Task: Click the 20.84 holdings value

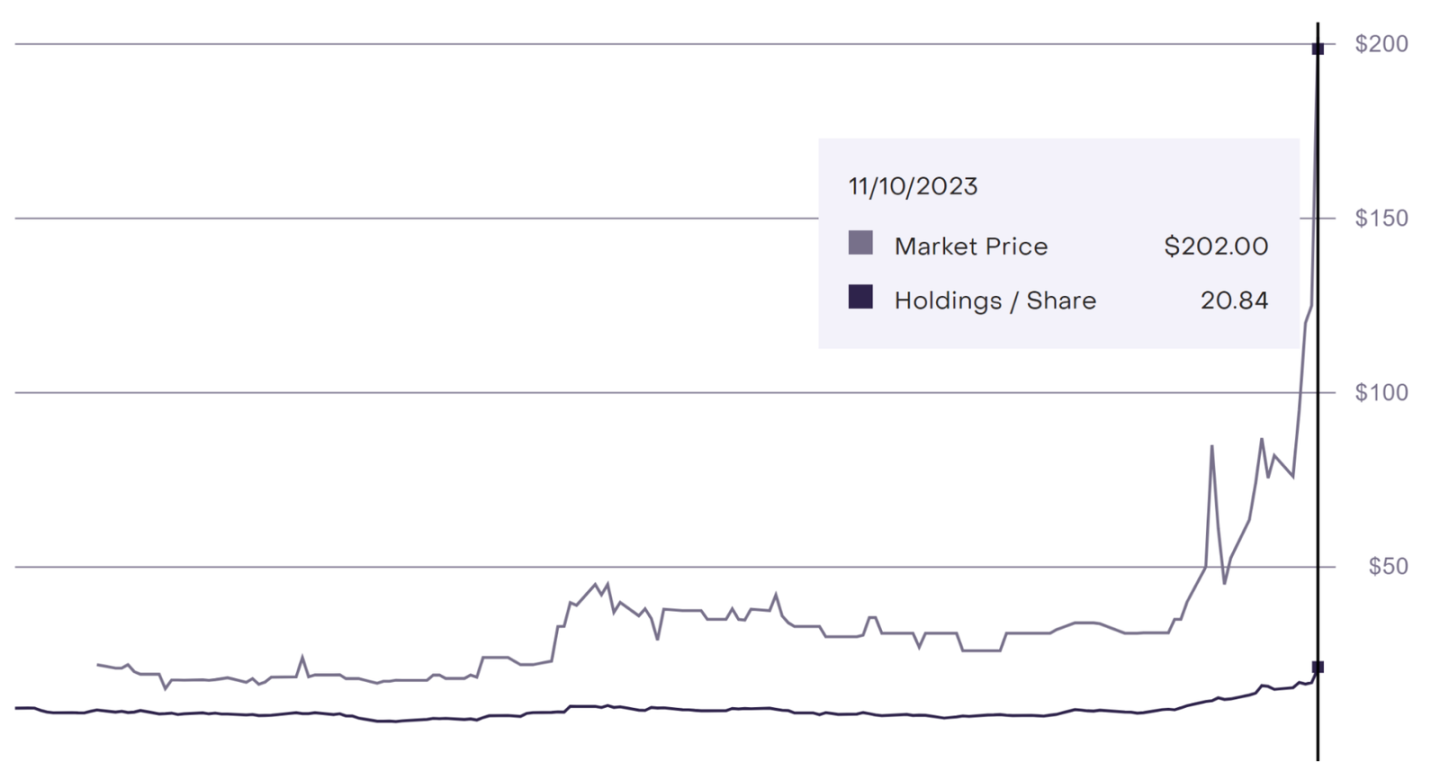Action: [1234, 300]
